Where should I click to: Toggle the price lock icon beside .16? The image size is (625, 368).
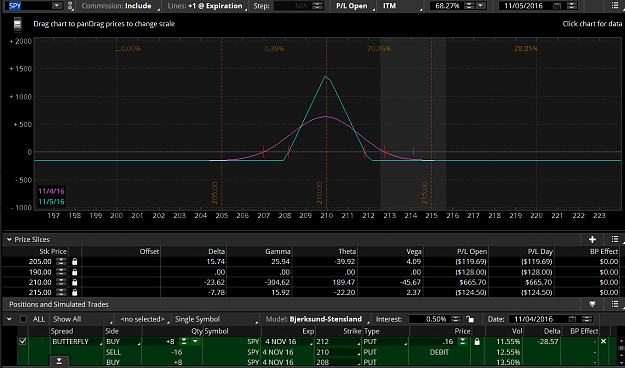click(477, 342)
